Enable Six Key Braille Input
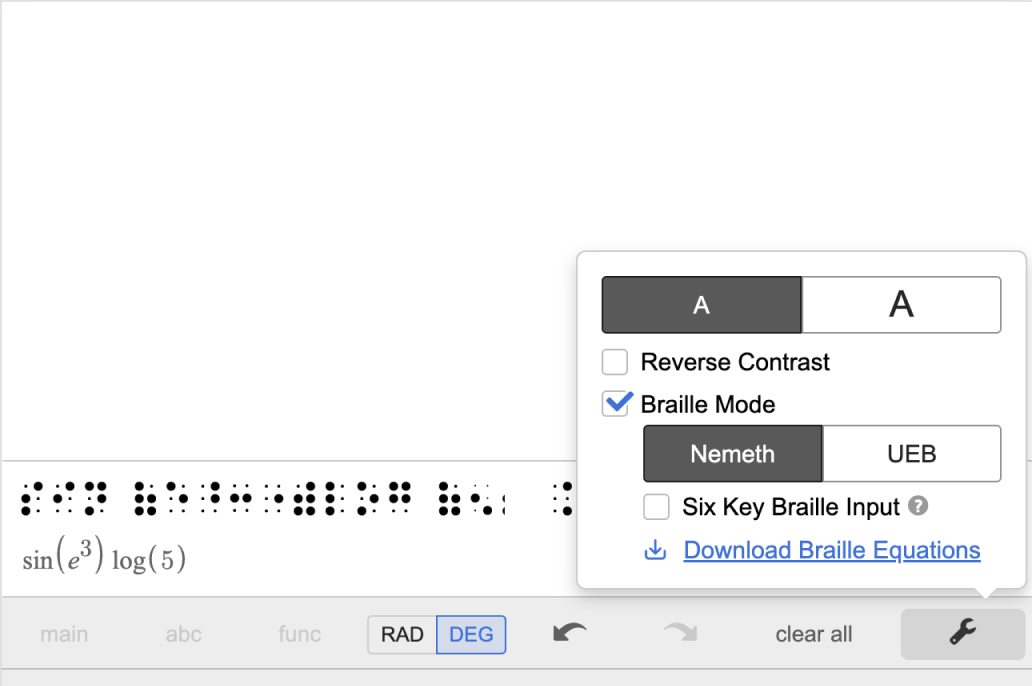The width and height of the screenshot is (1032, 686). [656, 507]
